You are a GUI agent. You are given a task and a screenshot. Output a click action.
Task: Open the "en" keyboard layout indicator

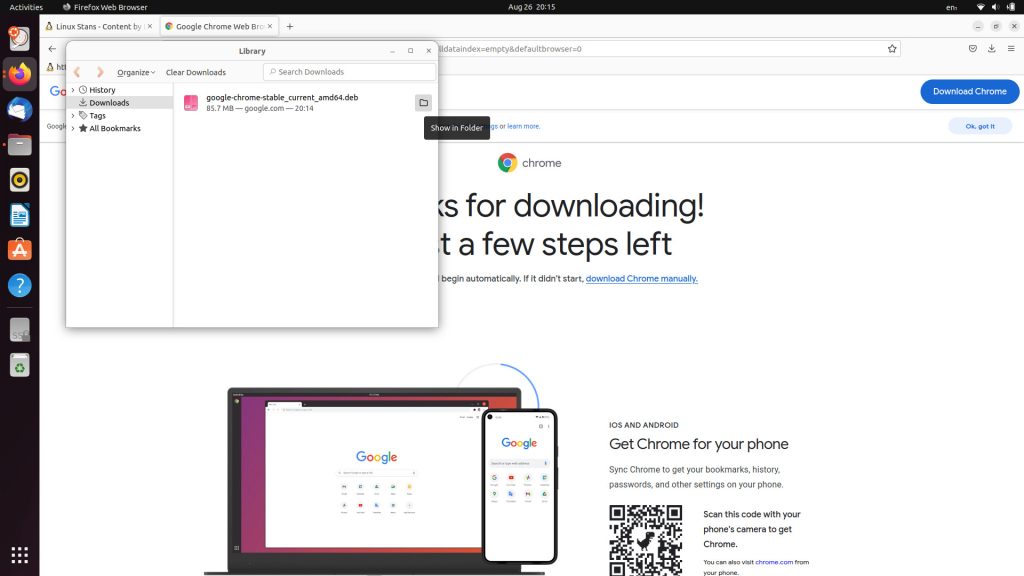(x=952, y=7)
